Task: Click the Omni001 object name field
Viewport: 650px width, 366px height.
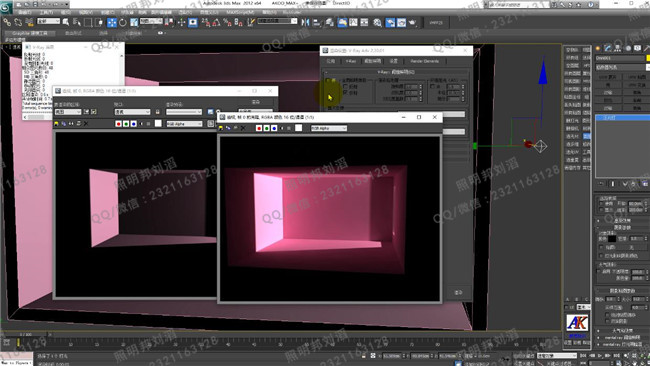Action: (620, 58)
